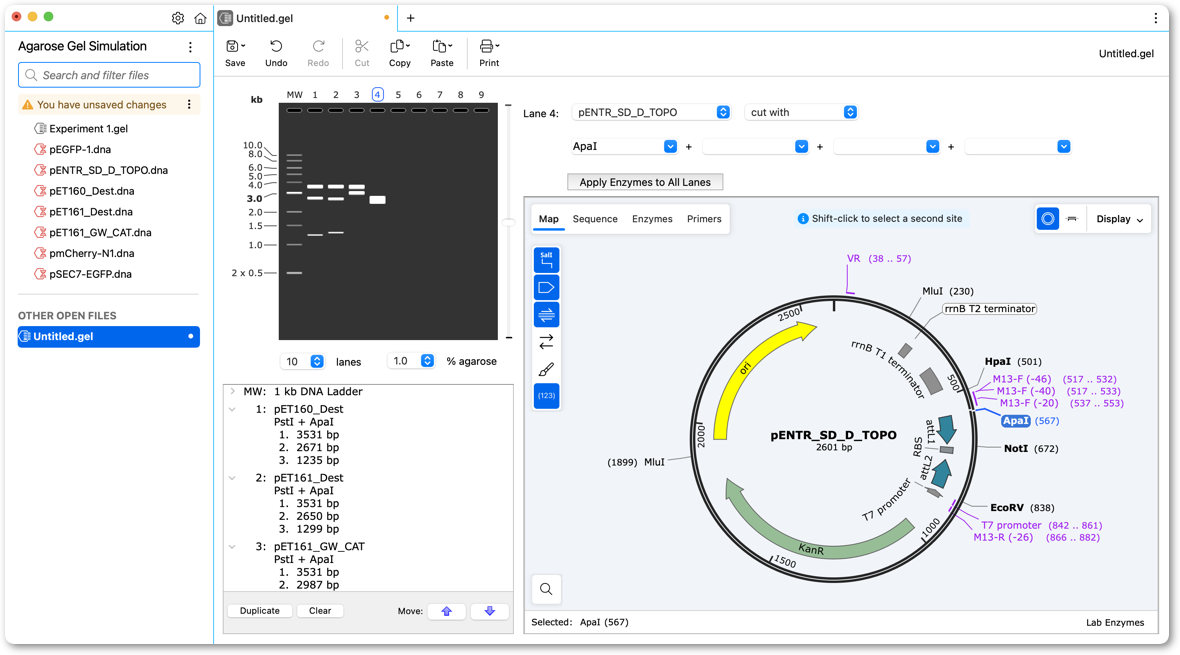
Task: Adjust the lanes count stepper
Action: (317, 361)
